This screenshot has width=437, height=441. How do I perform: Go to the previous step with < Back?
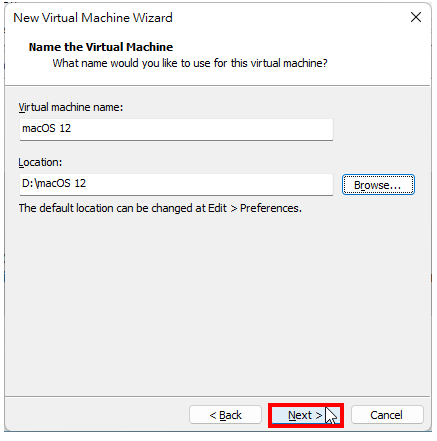coord(225,415)
